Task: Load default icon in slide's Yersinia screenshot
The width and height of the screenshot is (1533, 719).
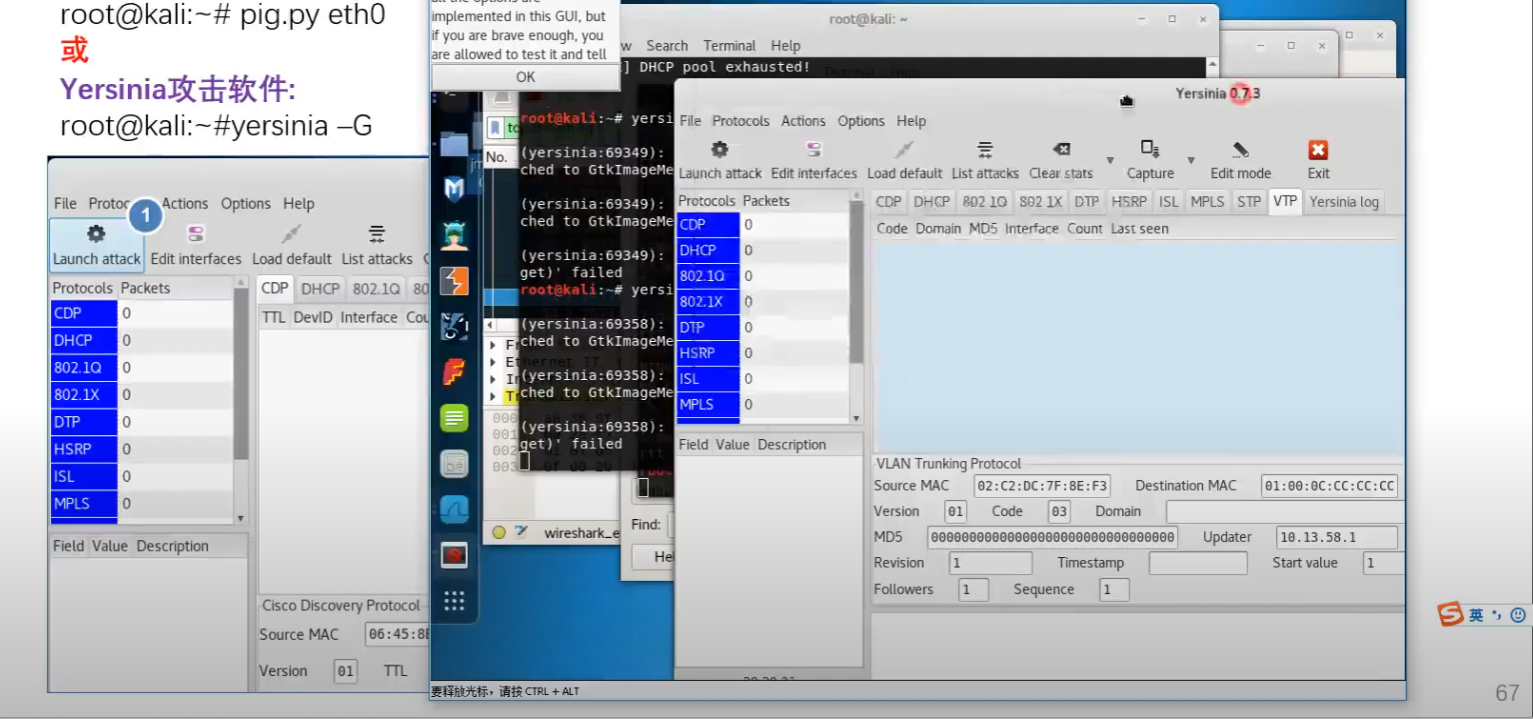Action: (291, 234)
